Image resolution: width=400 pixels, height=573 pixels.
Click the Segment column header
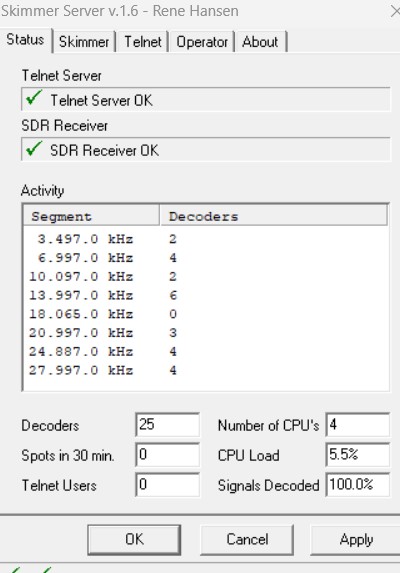tap(91, 216)
